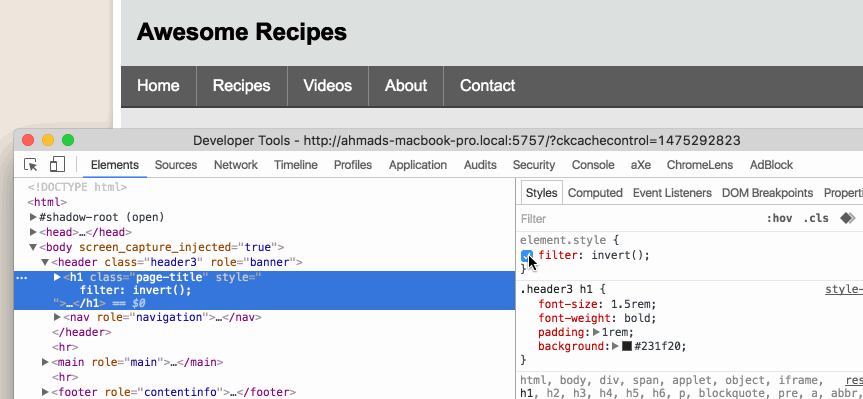Open the Recipes nav link

[x=242, y=86]
